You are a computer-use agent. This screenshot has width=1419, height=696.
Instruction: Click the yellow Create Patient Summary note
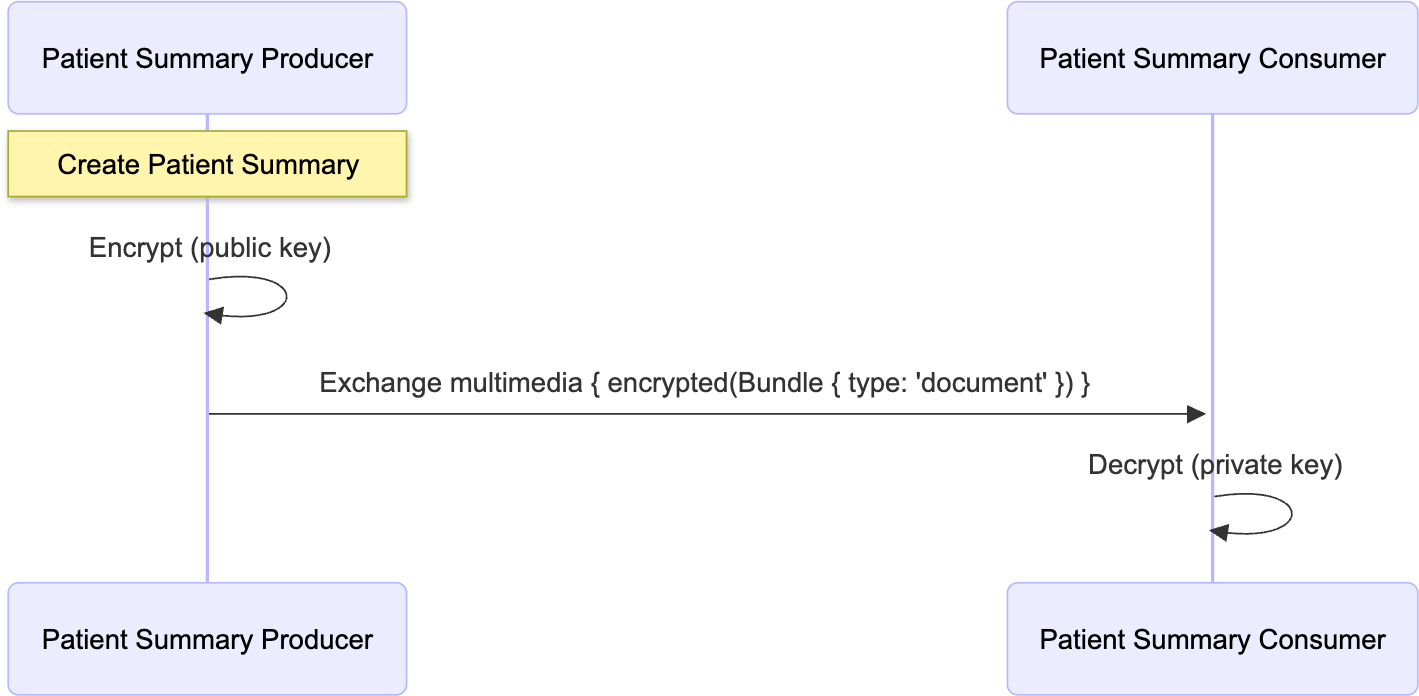pos(207,164)
